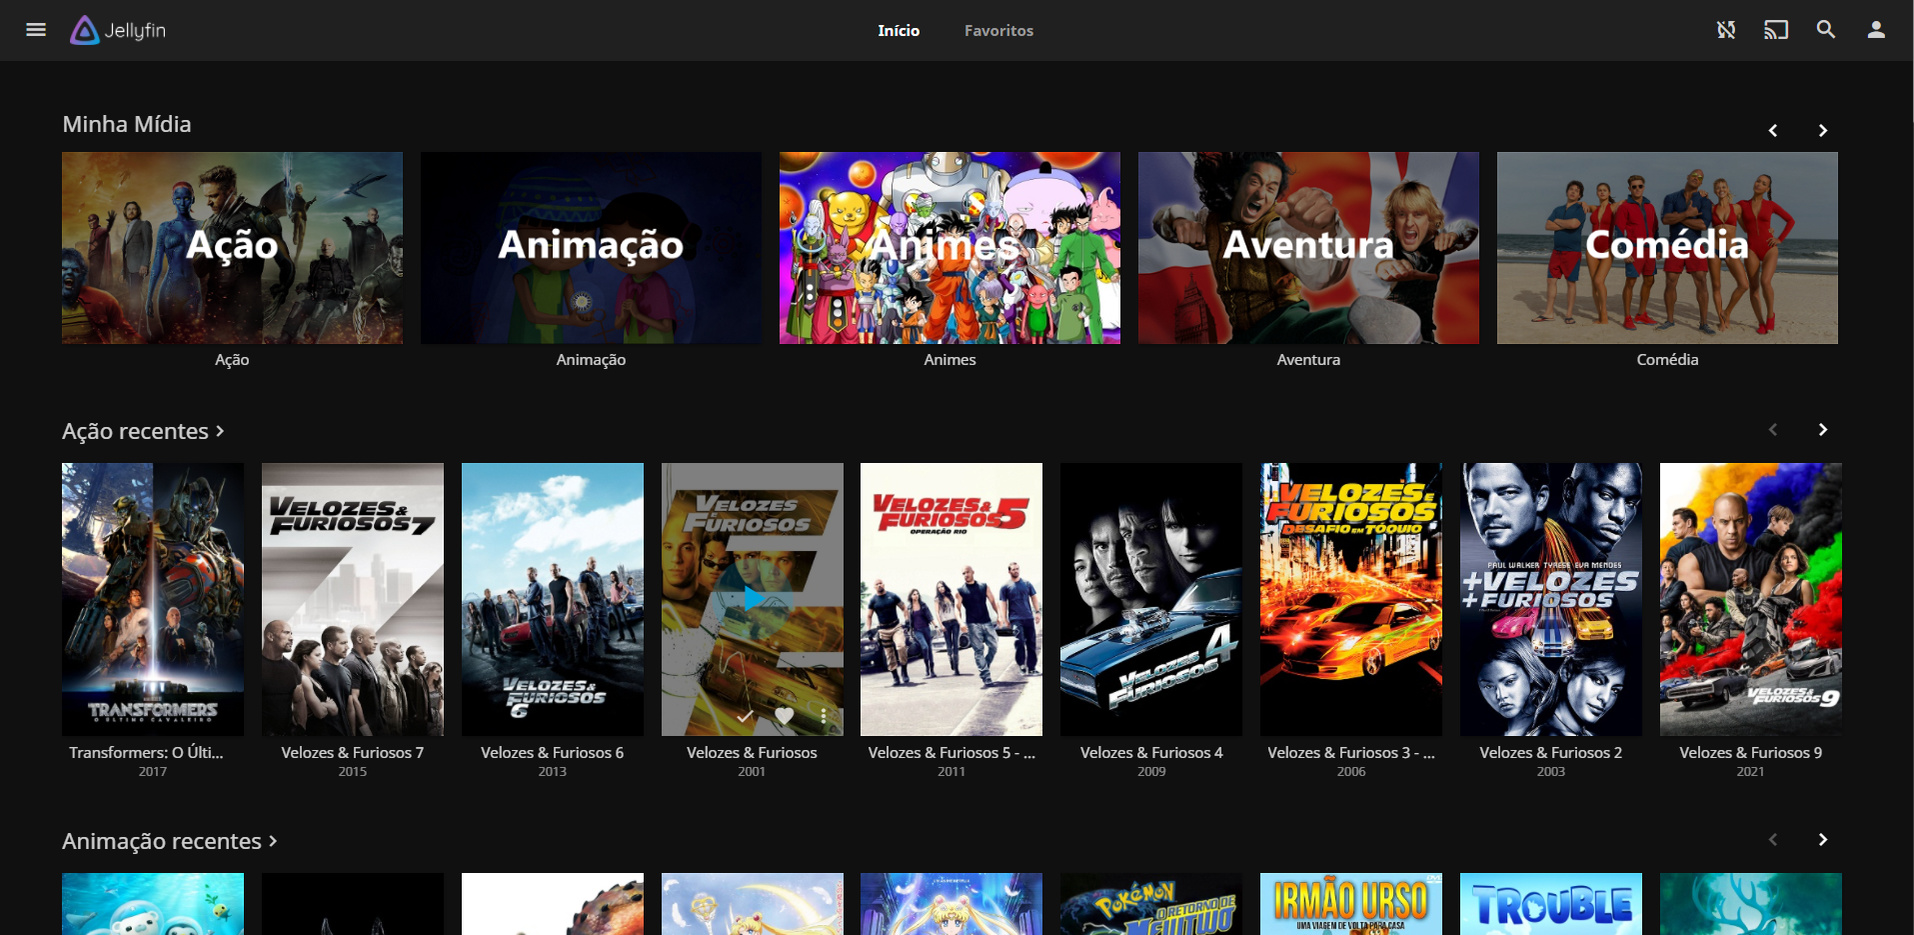Open the Comédia library card image
1914x935 pixels.
coord(1667,248)
